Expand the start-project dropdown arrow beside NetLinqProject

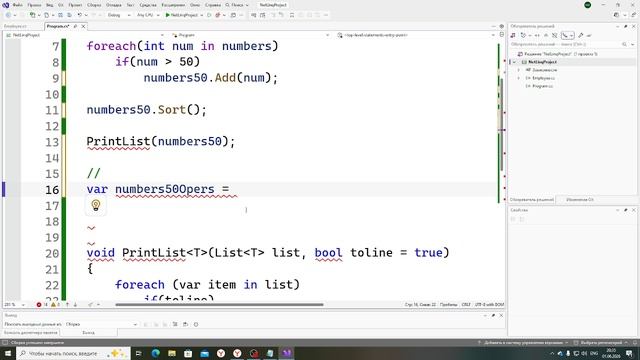(x=201, y=15)
